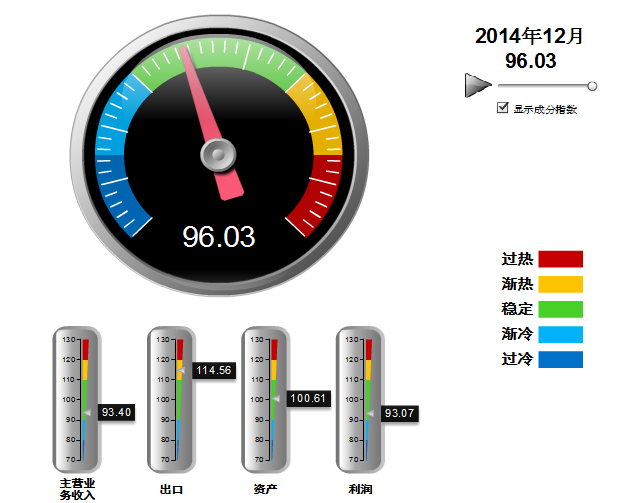Click the 96.03 reading inside the dial

pos(218,237)
